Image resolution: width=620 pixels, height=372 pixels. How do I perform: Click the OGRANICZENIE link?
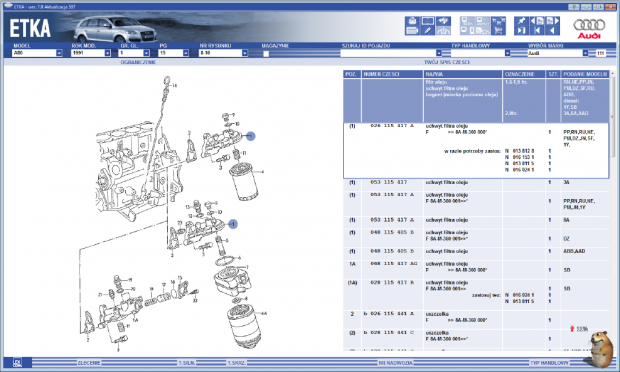138,62
